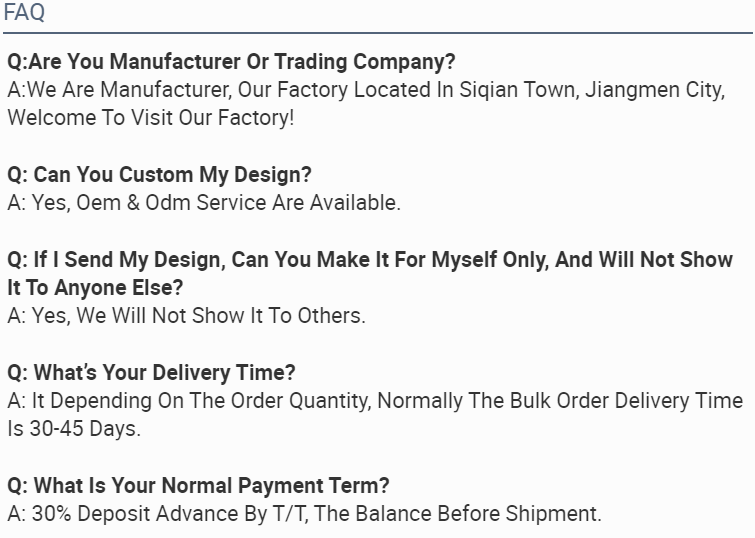Screen dimensions: 755x538
Task: Click the horizontal divider under FAQ
Action: (378, 33)
